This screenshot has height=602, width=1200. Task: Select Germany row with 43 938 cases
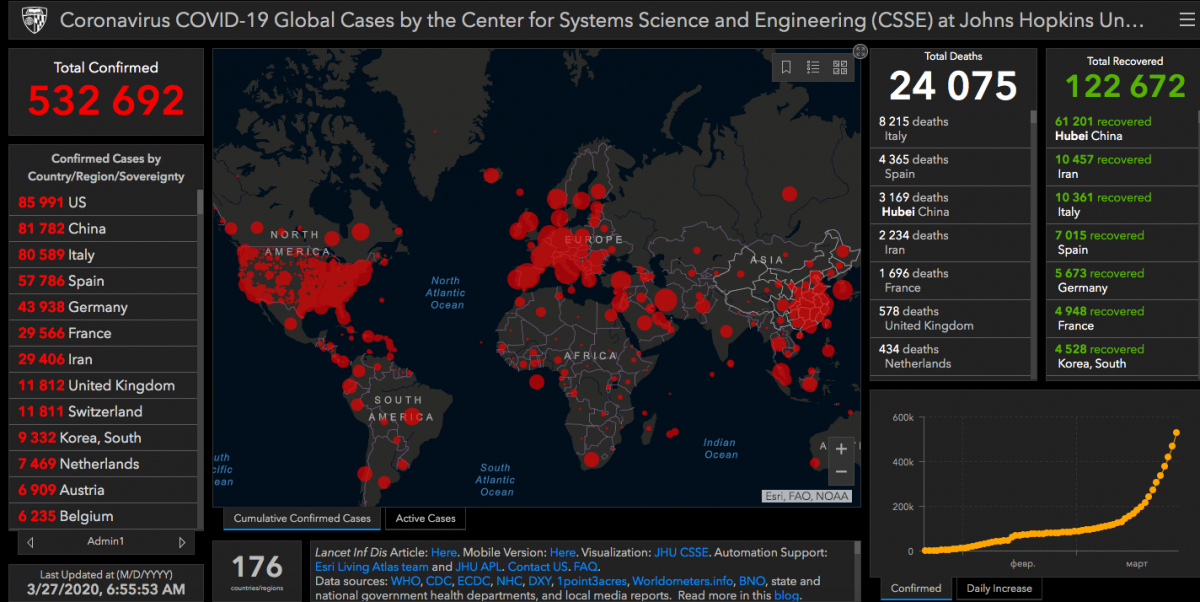[x=104, y=306]
